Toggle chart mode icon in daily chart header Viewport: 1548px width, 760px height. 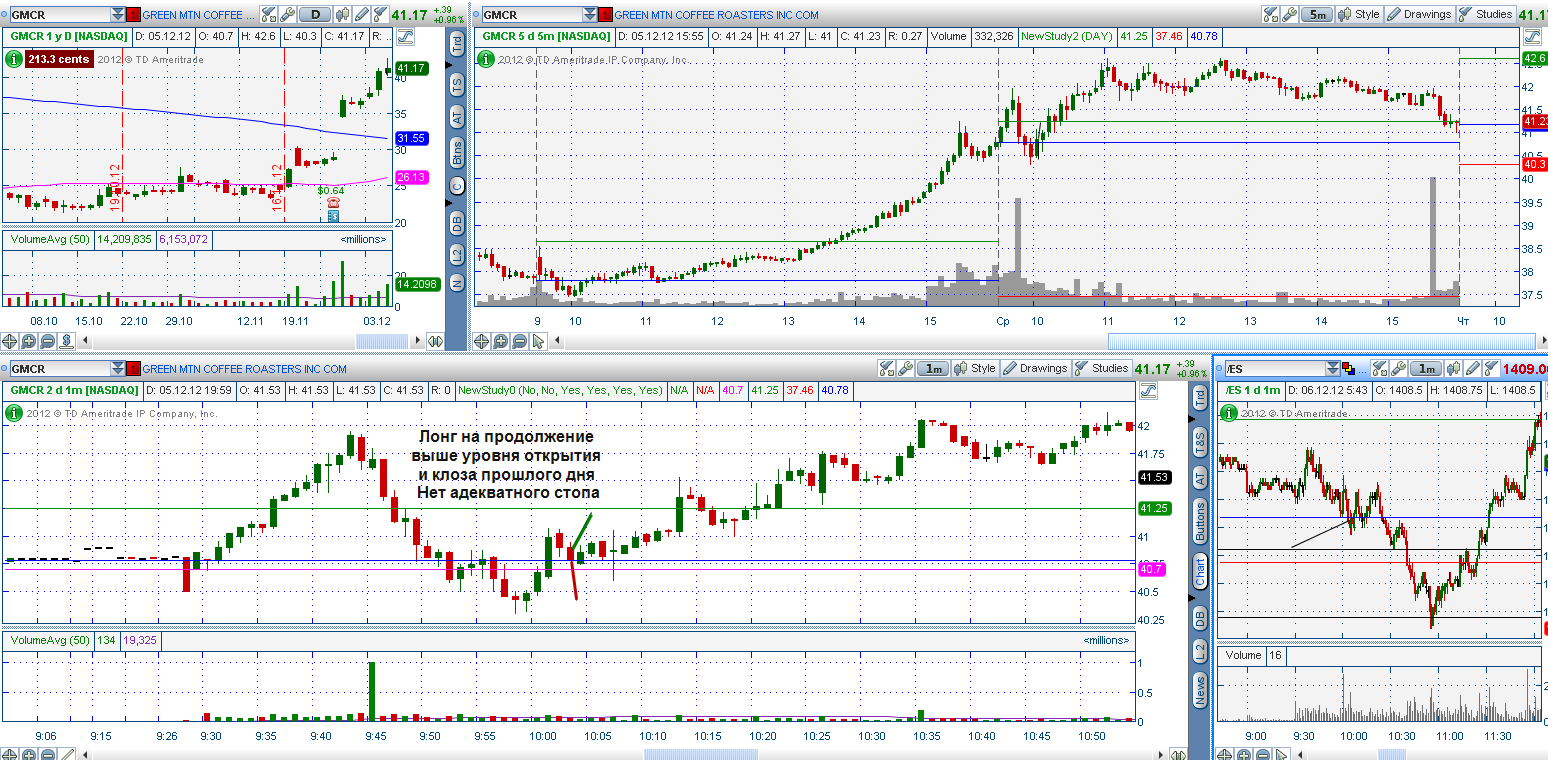click(x=407, y=36)
